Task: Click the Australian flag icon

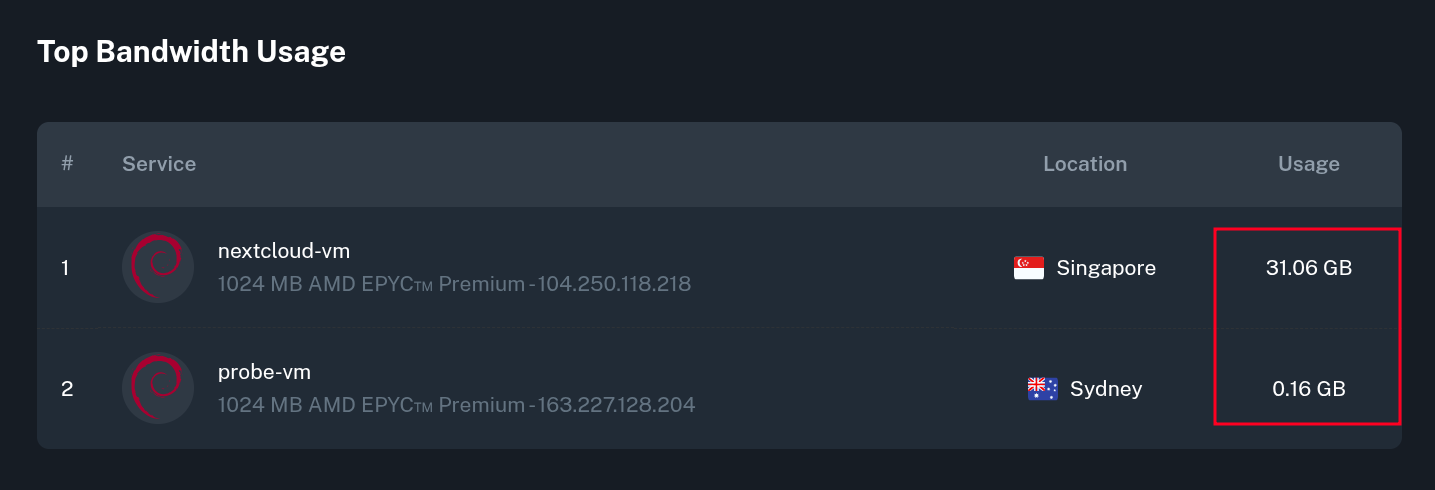Action: [1042, 389]
